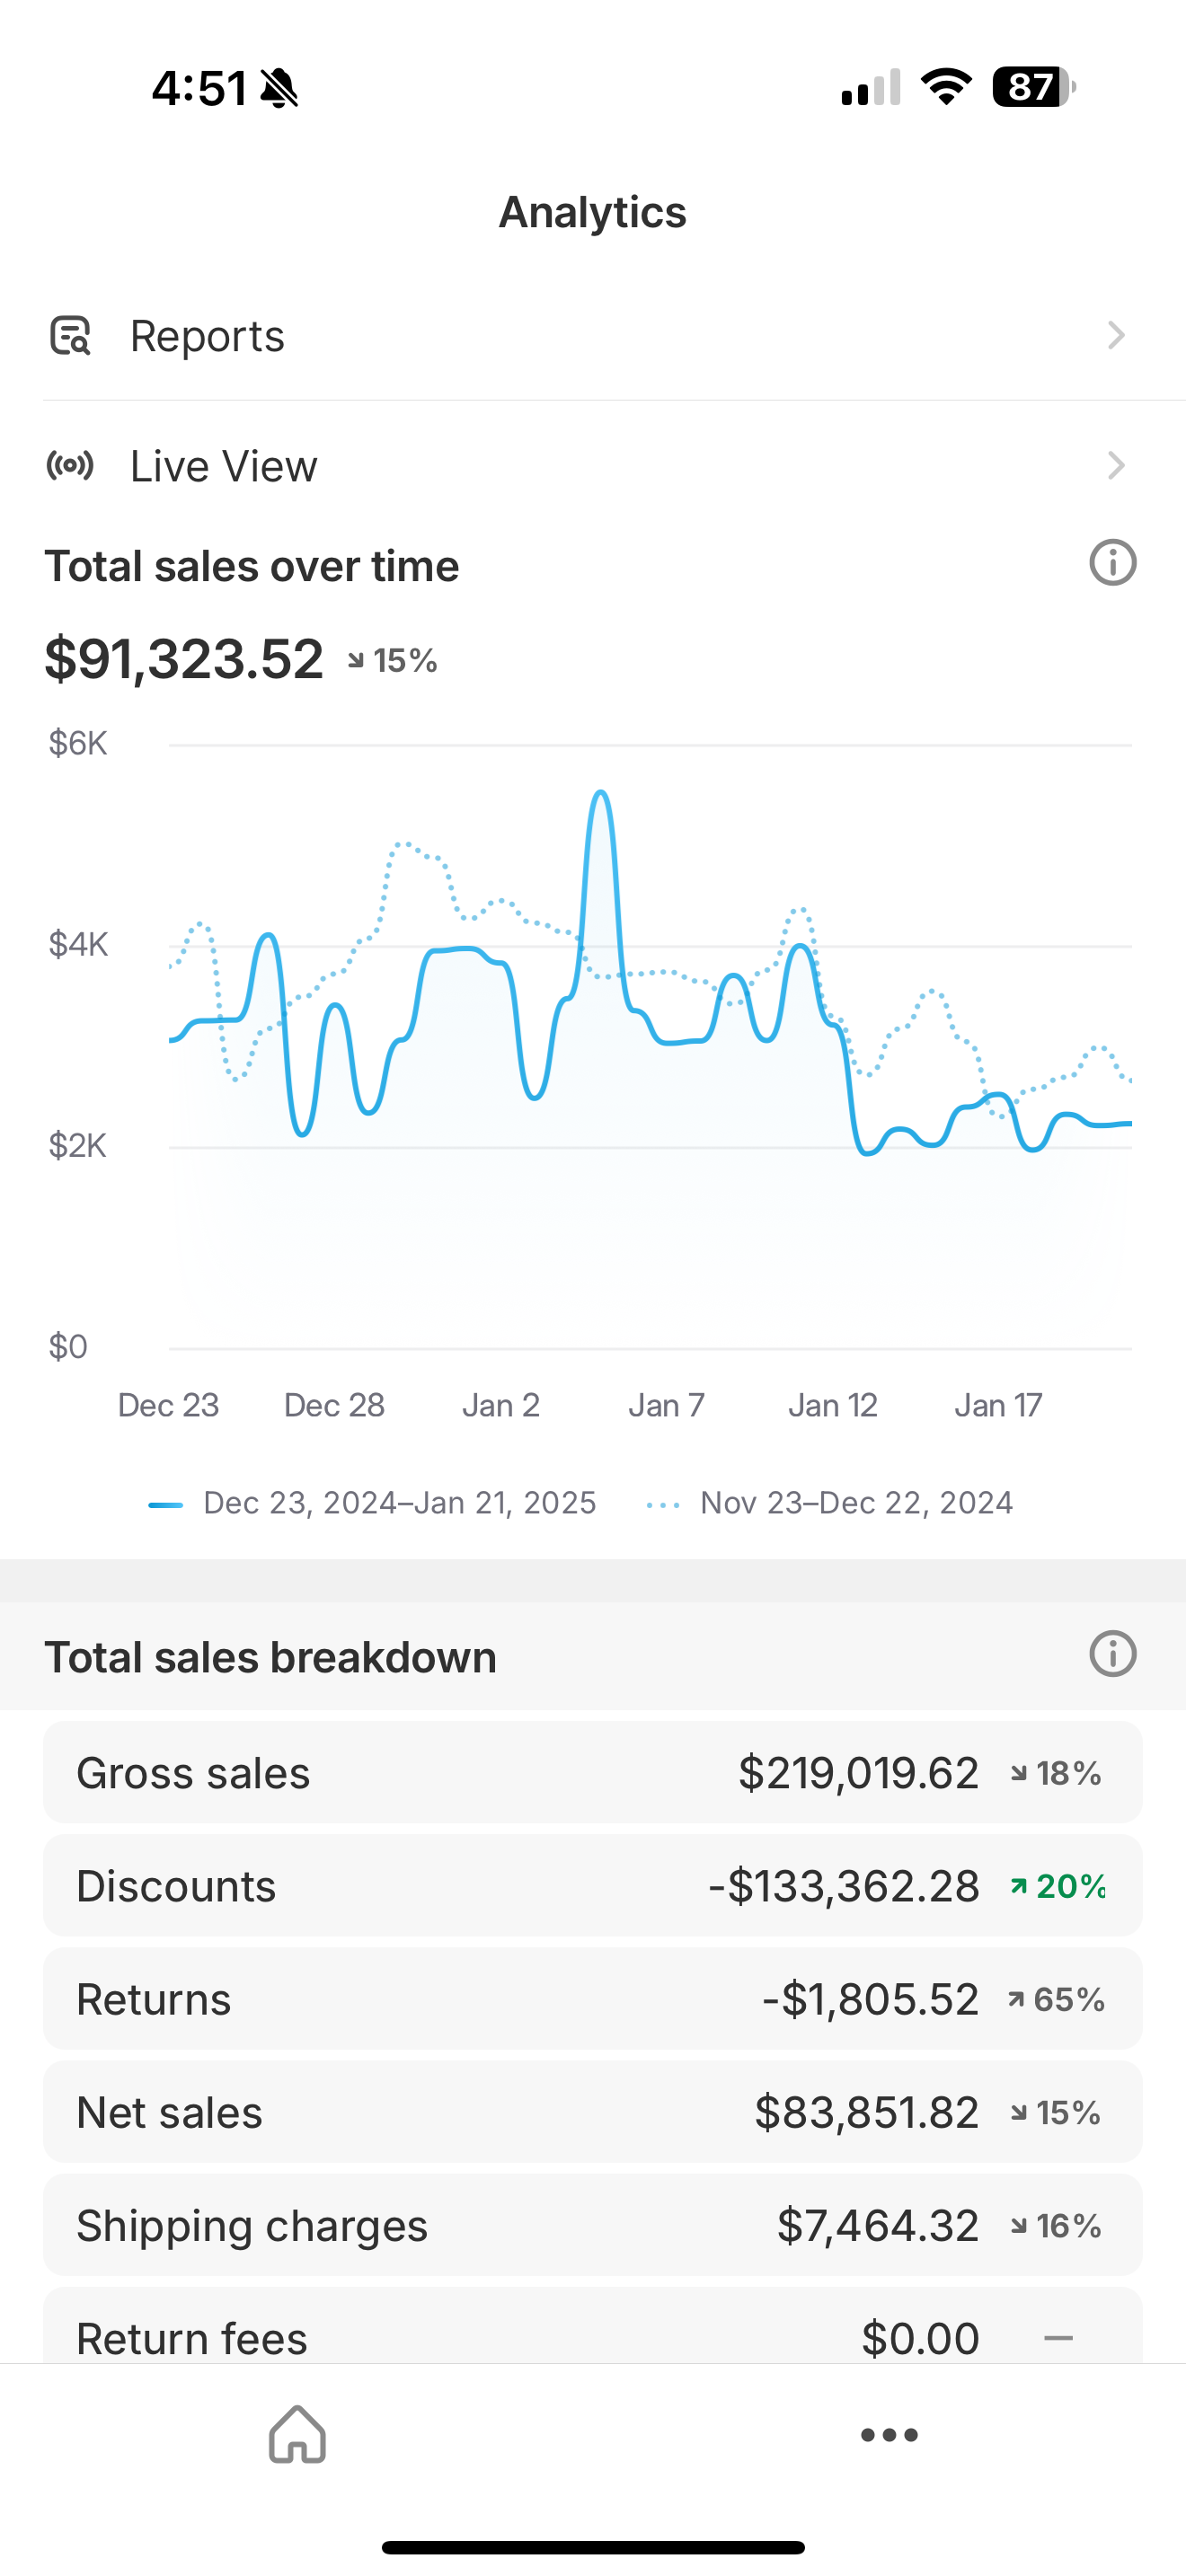Toggle the Dec 23, 2024–Jan 21, 2025 legend

373,1503
